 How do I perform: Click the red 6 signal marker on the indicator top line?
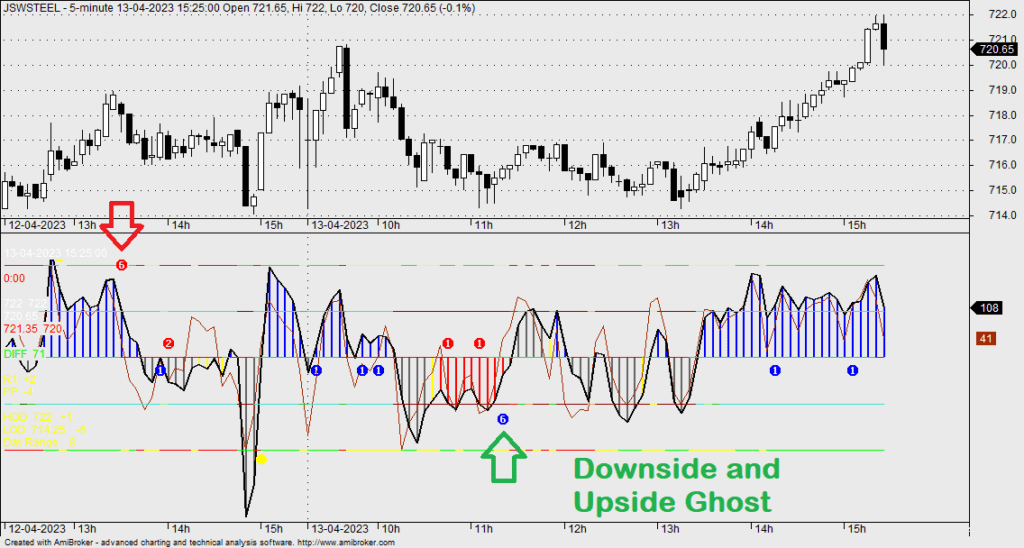pyautogui.click(x=121, y=265)
